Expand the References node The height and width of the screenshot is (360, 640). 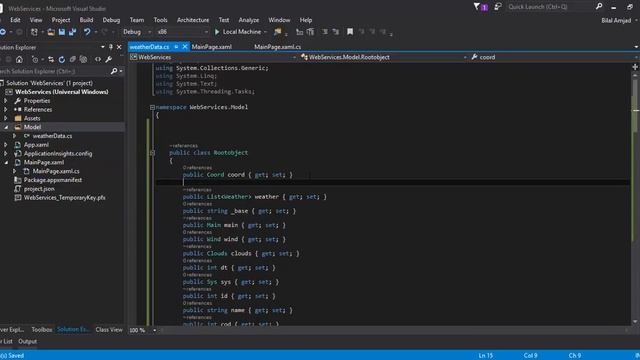(x=6, y=110)
